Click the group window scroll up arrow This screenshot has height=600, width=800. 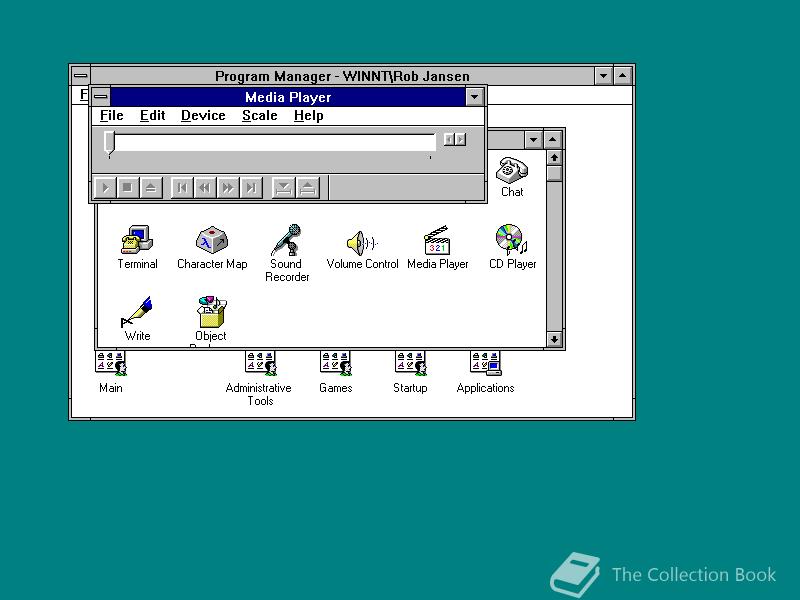click(554, 158)
